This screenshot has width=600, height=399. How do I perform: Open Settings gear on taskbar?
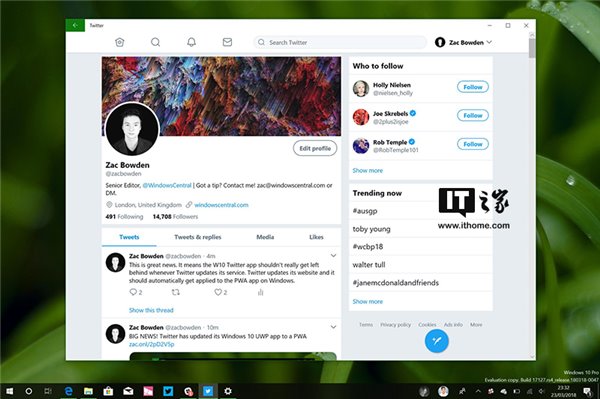point(228,391)
